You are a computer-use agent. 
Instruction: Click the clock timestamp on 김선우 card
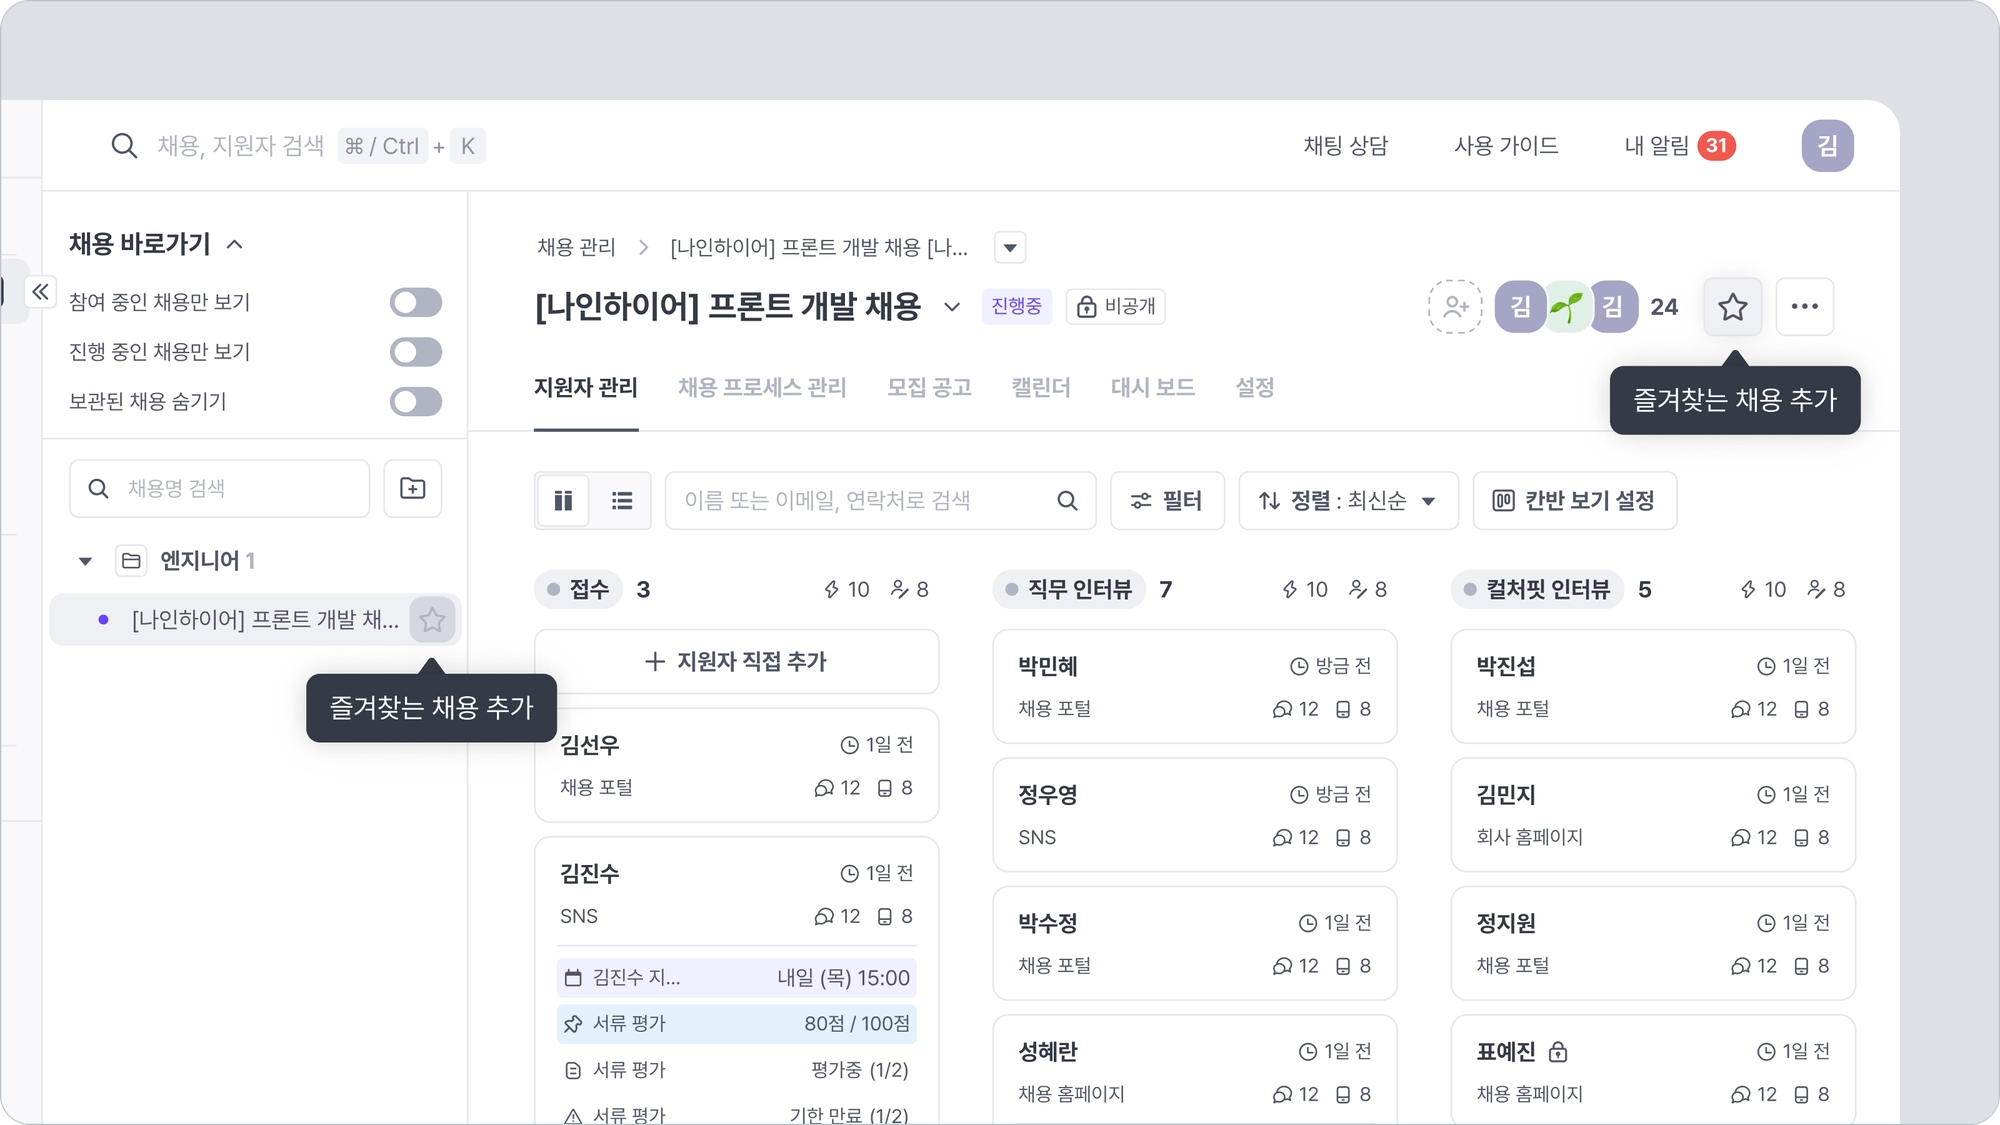tap(877, 745)
